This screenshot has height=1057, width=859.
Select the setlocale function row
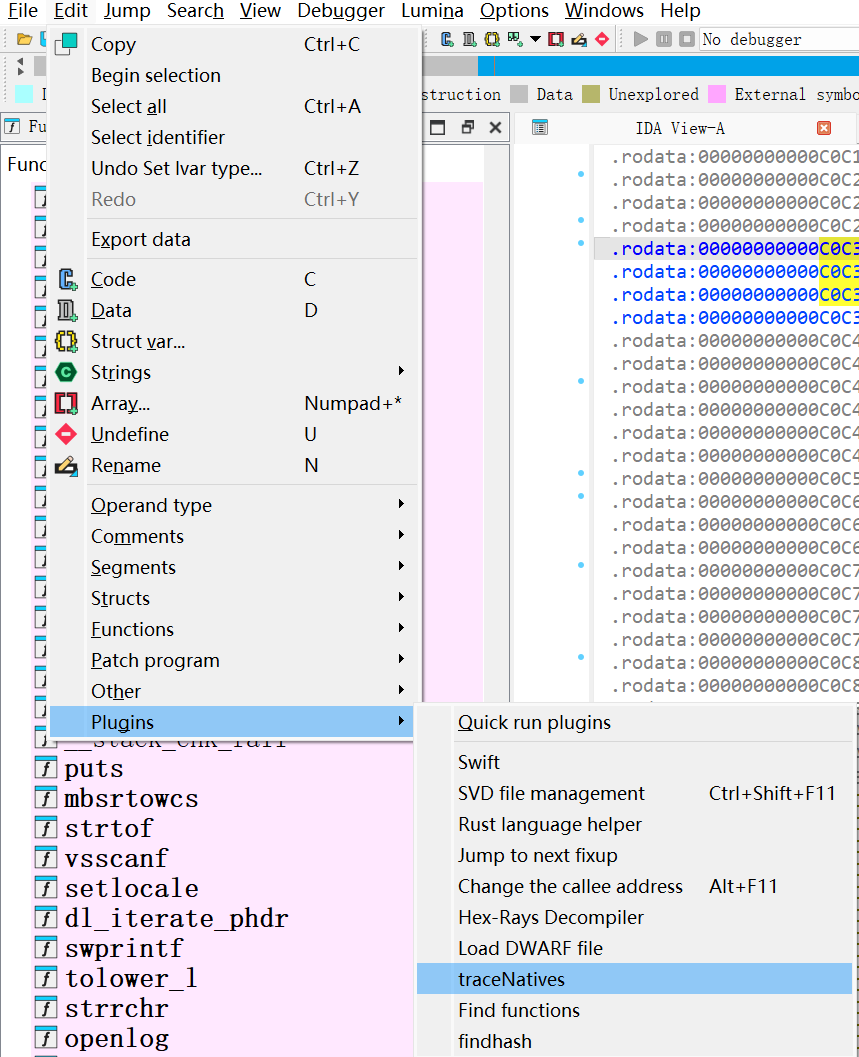pyautogui.click(x=223, y=888)
